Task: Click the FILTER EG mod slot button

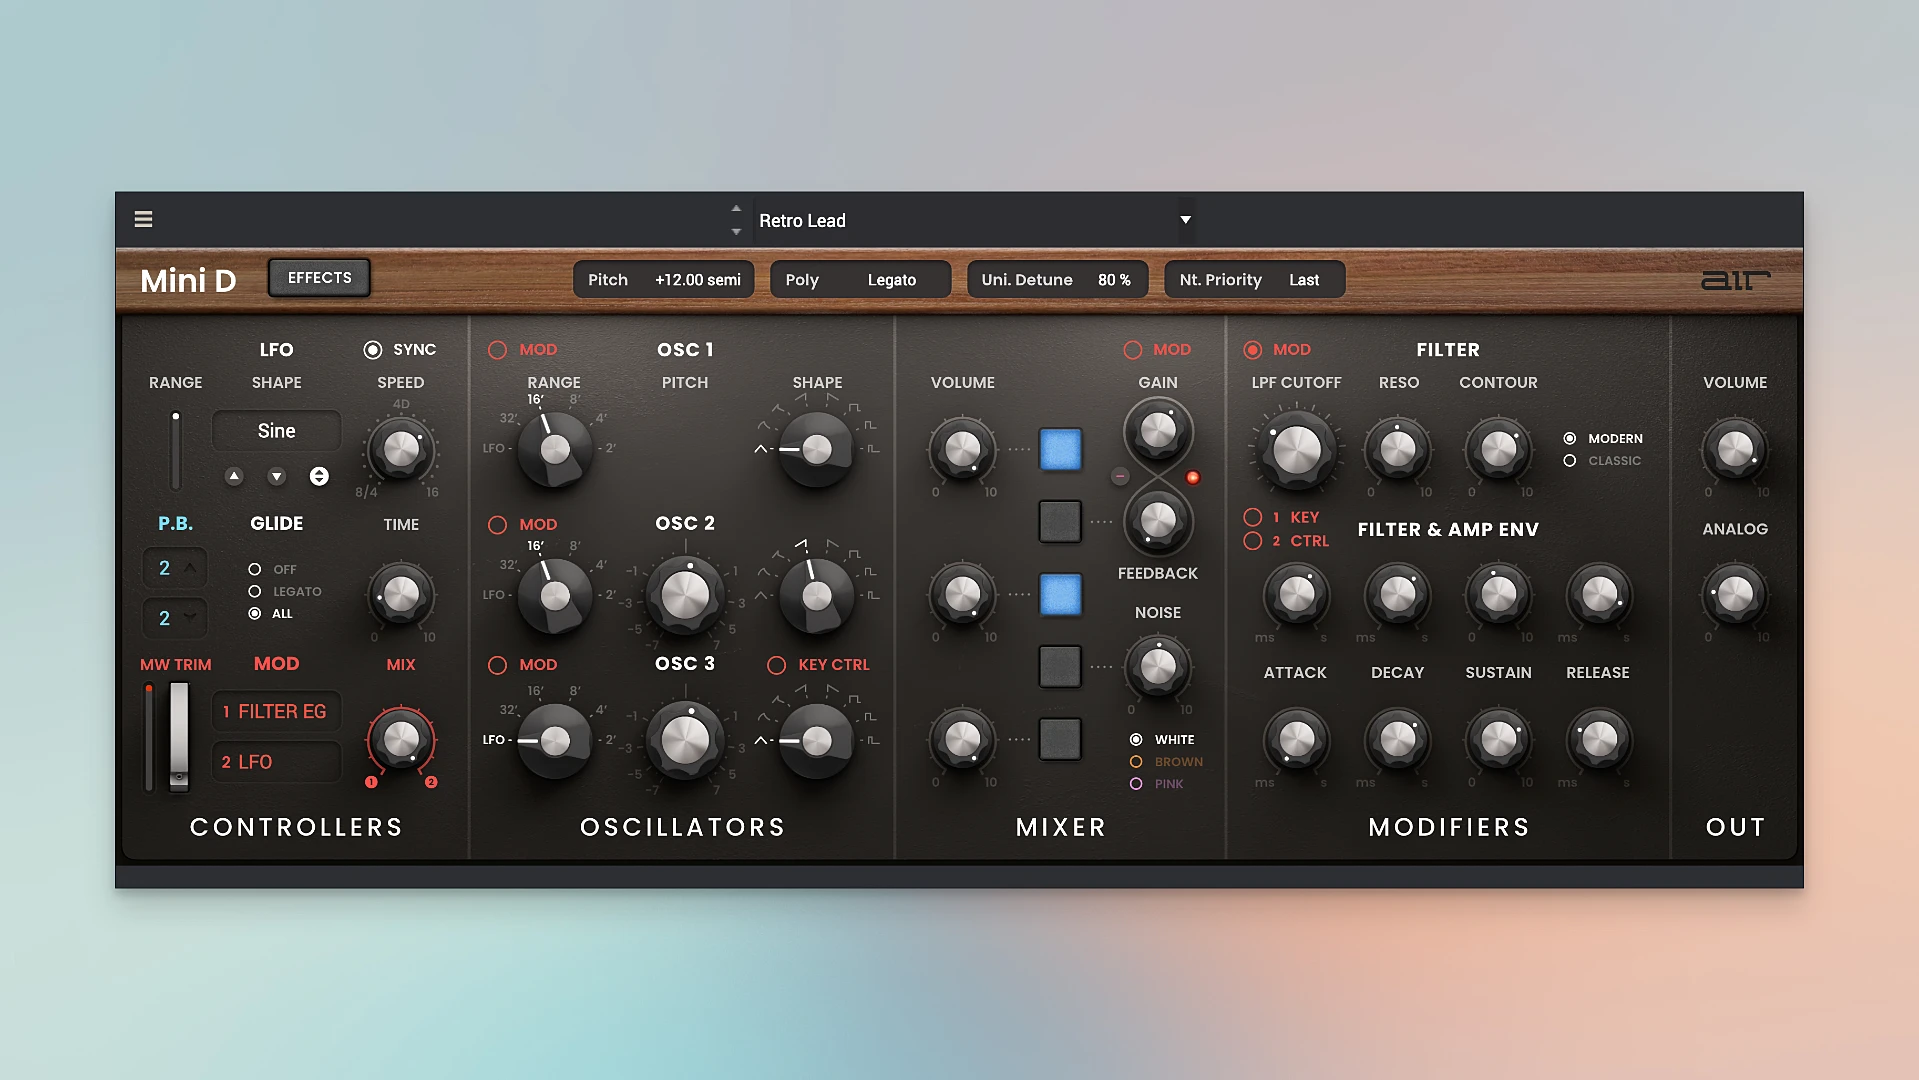Action: (276, 711)
